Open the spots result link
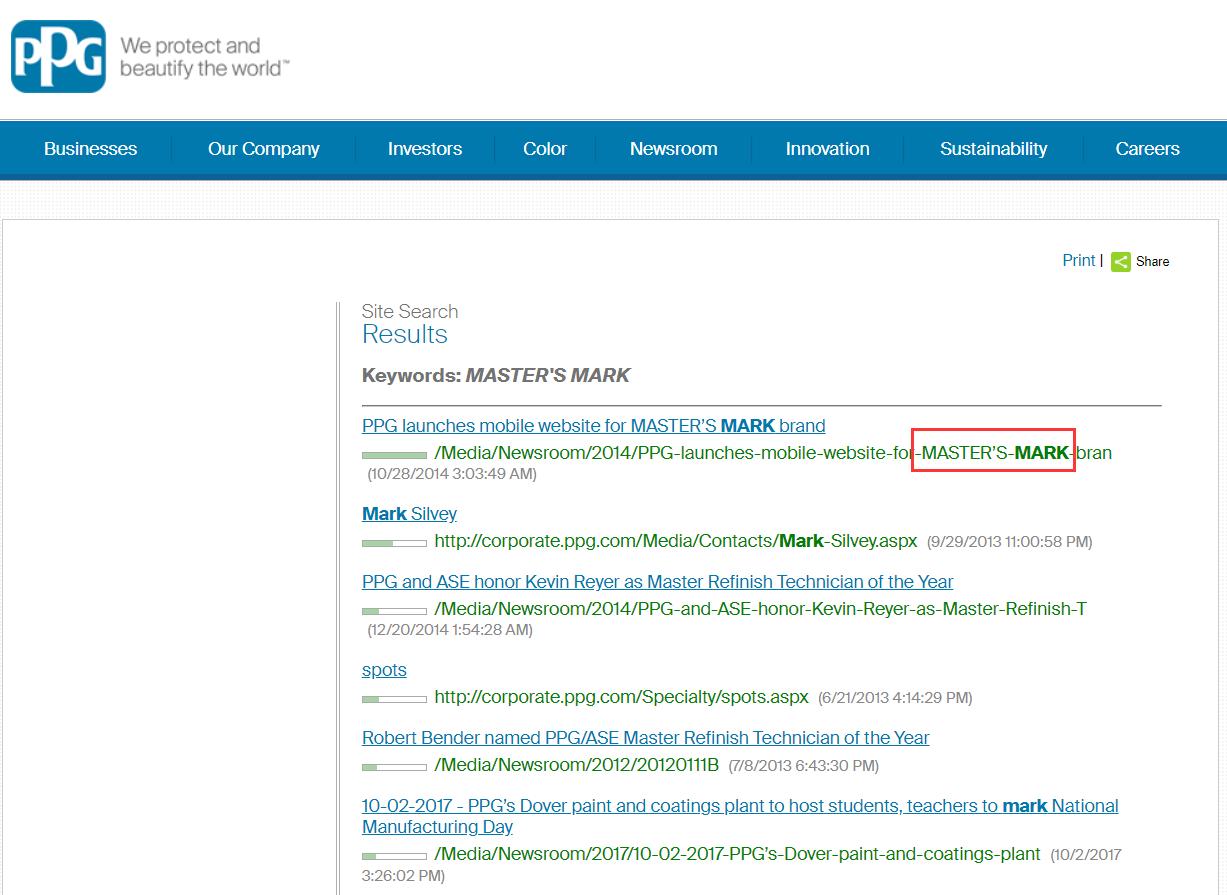The height and width of the screenshot is (895, 1227). pos(384,670)
